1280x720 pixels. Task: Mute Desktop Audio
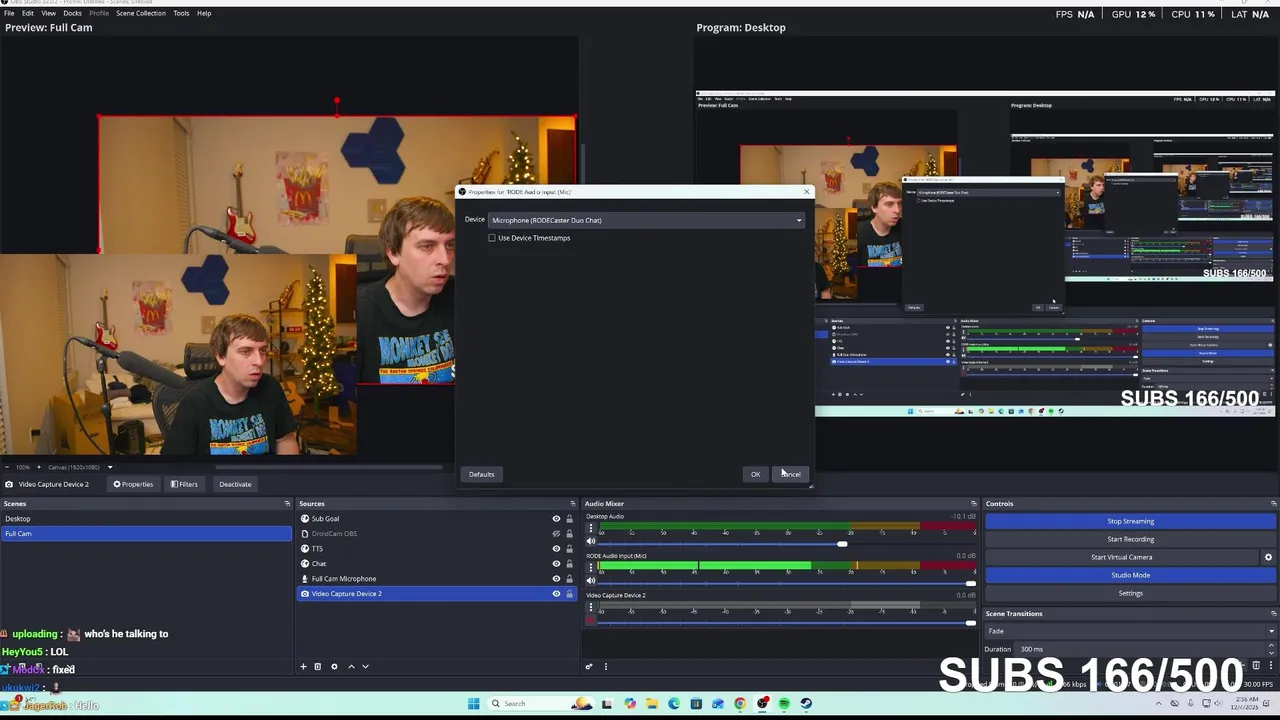(590, 542)
